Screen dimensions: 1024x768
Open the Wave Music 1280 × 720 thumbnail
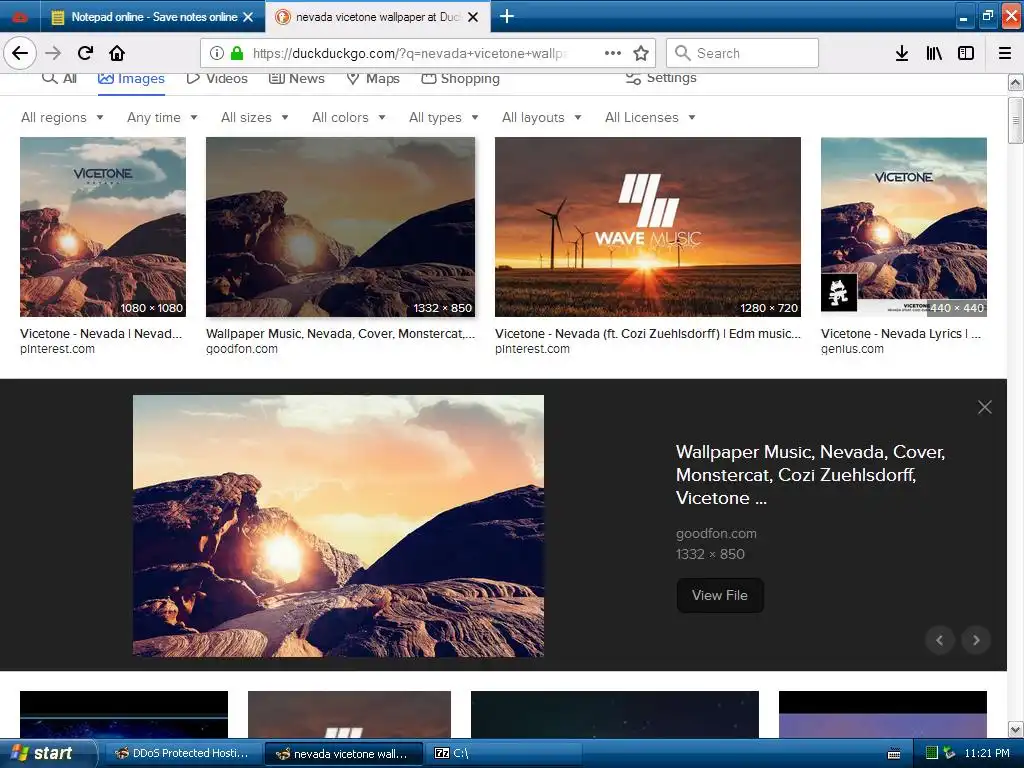647,227
